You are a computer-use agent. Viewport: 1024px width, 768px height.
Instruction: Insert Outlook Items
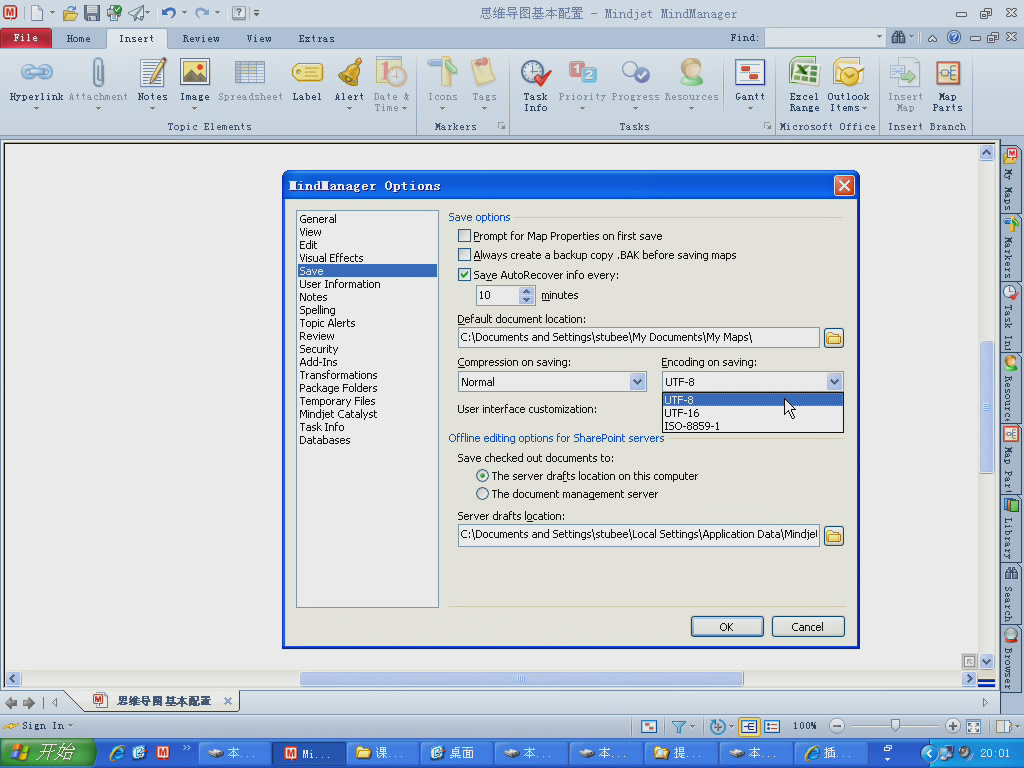click(848, 85)
